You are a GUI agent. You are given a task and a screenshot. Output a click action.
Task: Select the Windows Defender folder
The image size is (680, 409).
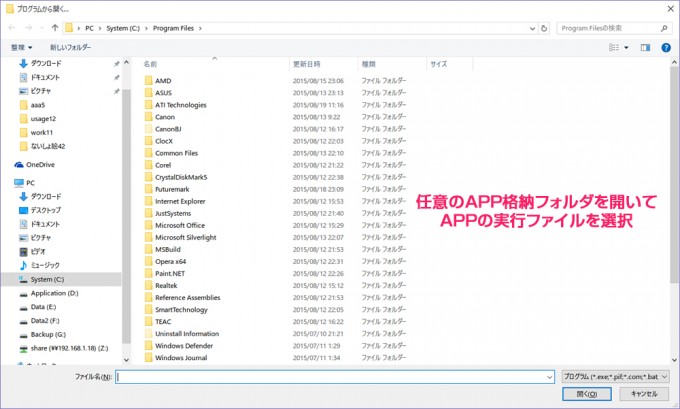pos(184,346)
